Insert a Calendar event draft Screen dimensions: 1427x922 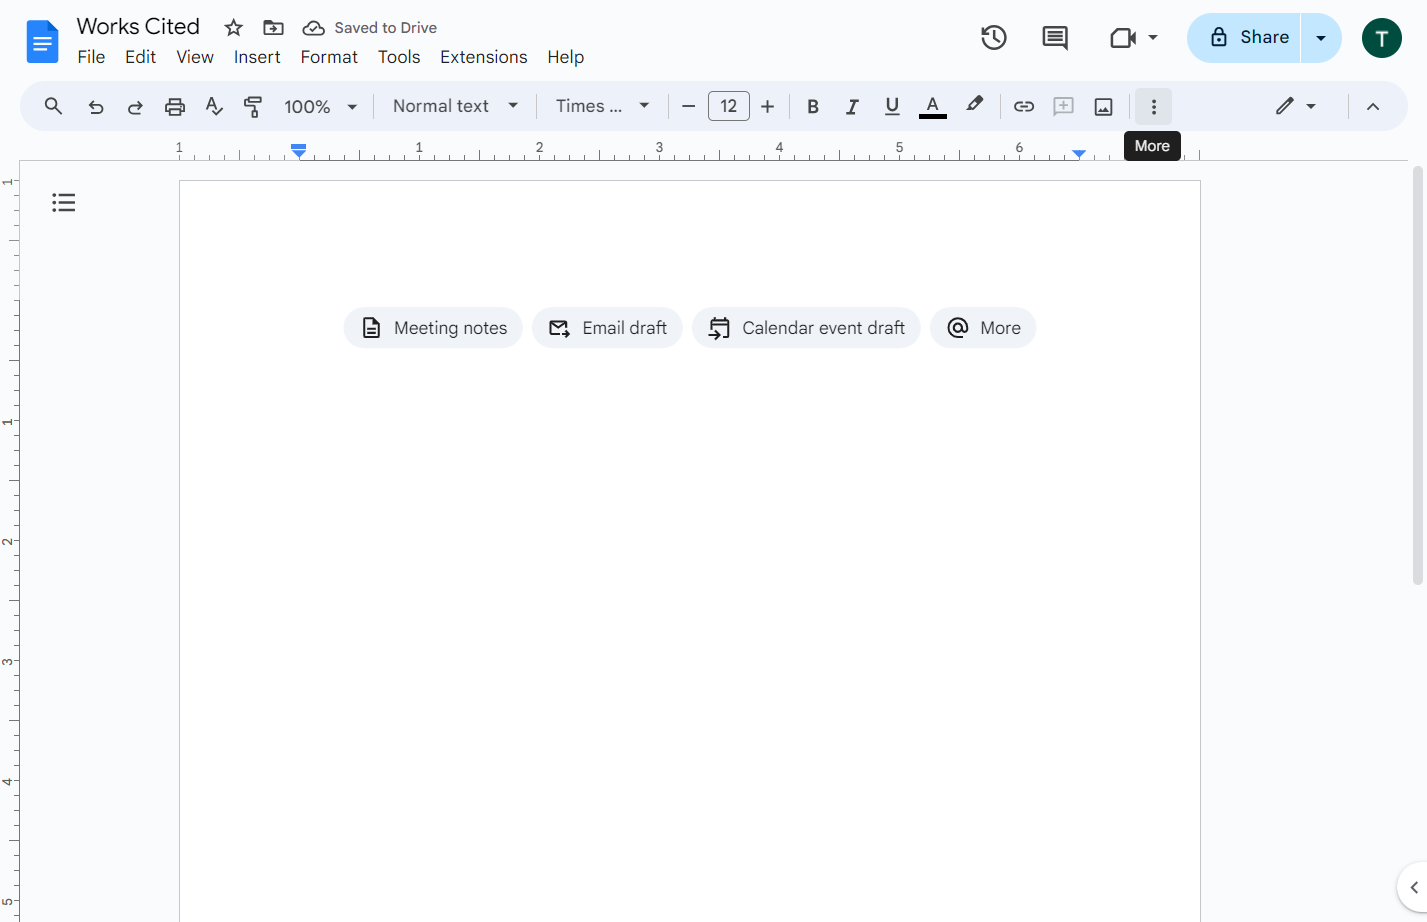point(806,328)
